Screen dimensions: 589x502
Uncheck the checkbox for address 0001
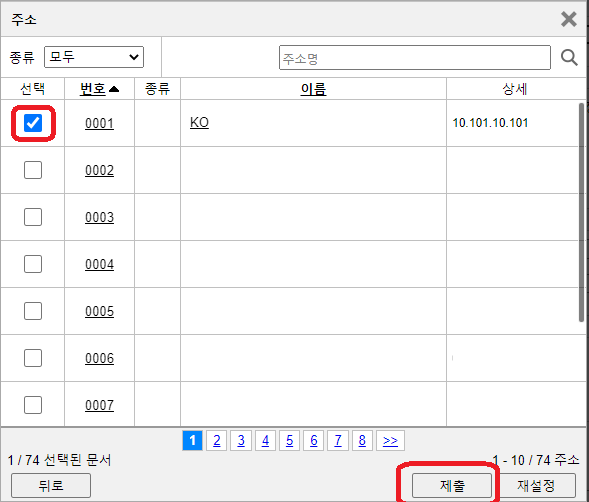(33, 123)
